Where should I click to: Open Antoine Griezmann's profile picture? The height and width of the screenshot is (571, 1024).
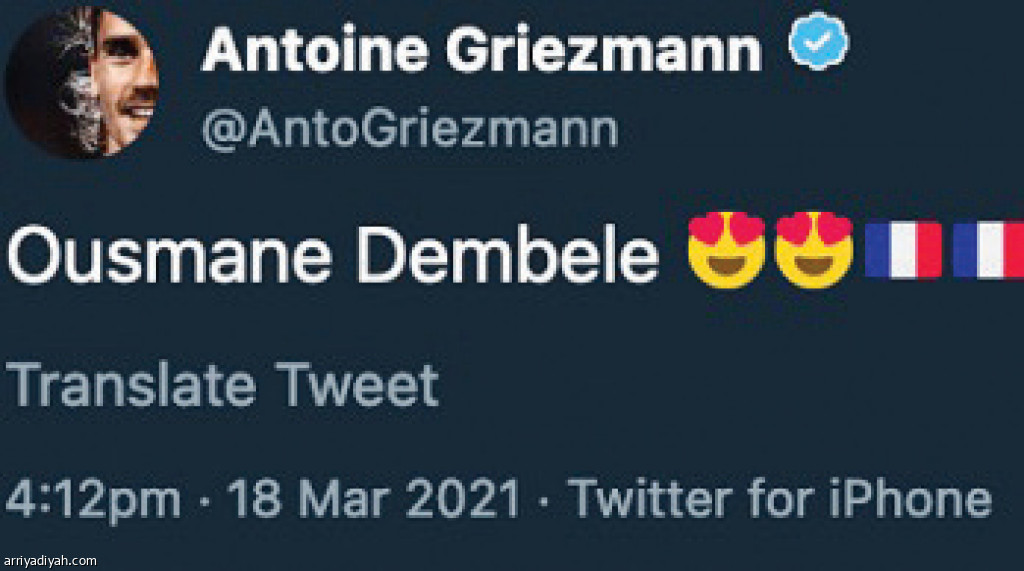[82, 83]
